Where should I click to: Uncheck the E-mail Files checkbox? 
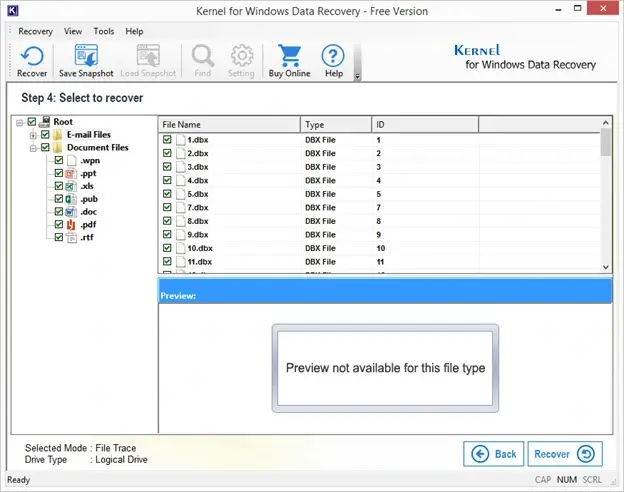pos(45,135)
